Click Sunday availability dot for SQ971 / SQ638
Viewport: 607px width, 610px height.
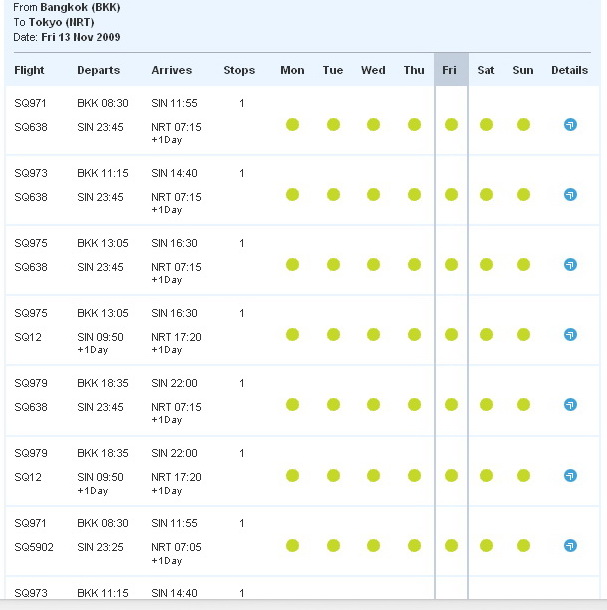pos(523,125)
